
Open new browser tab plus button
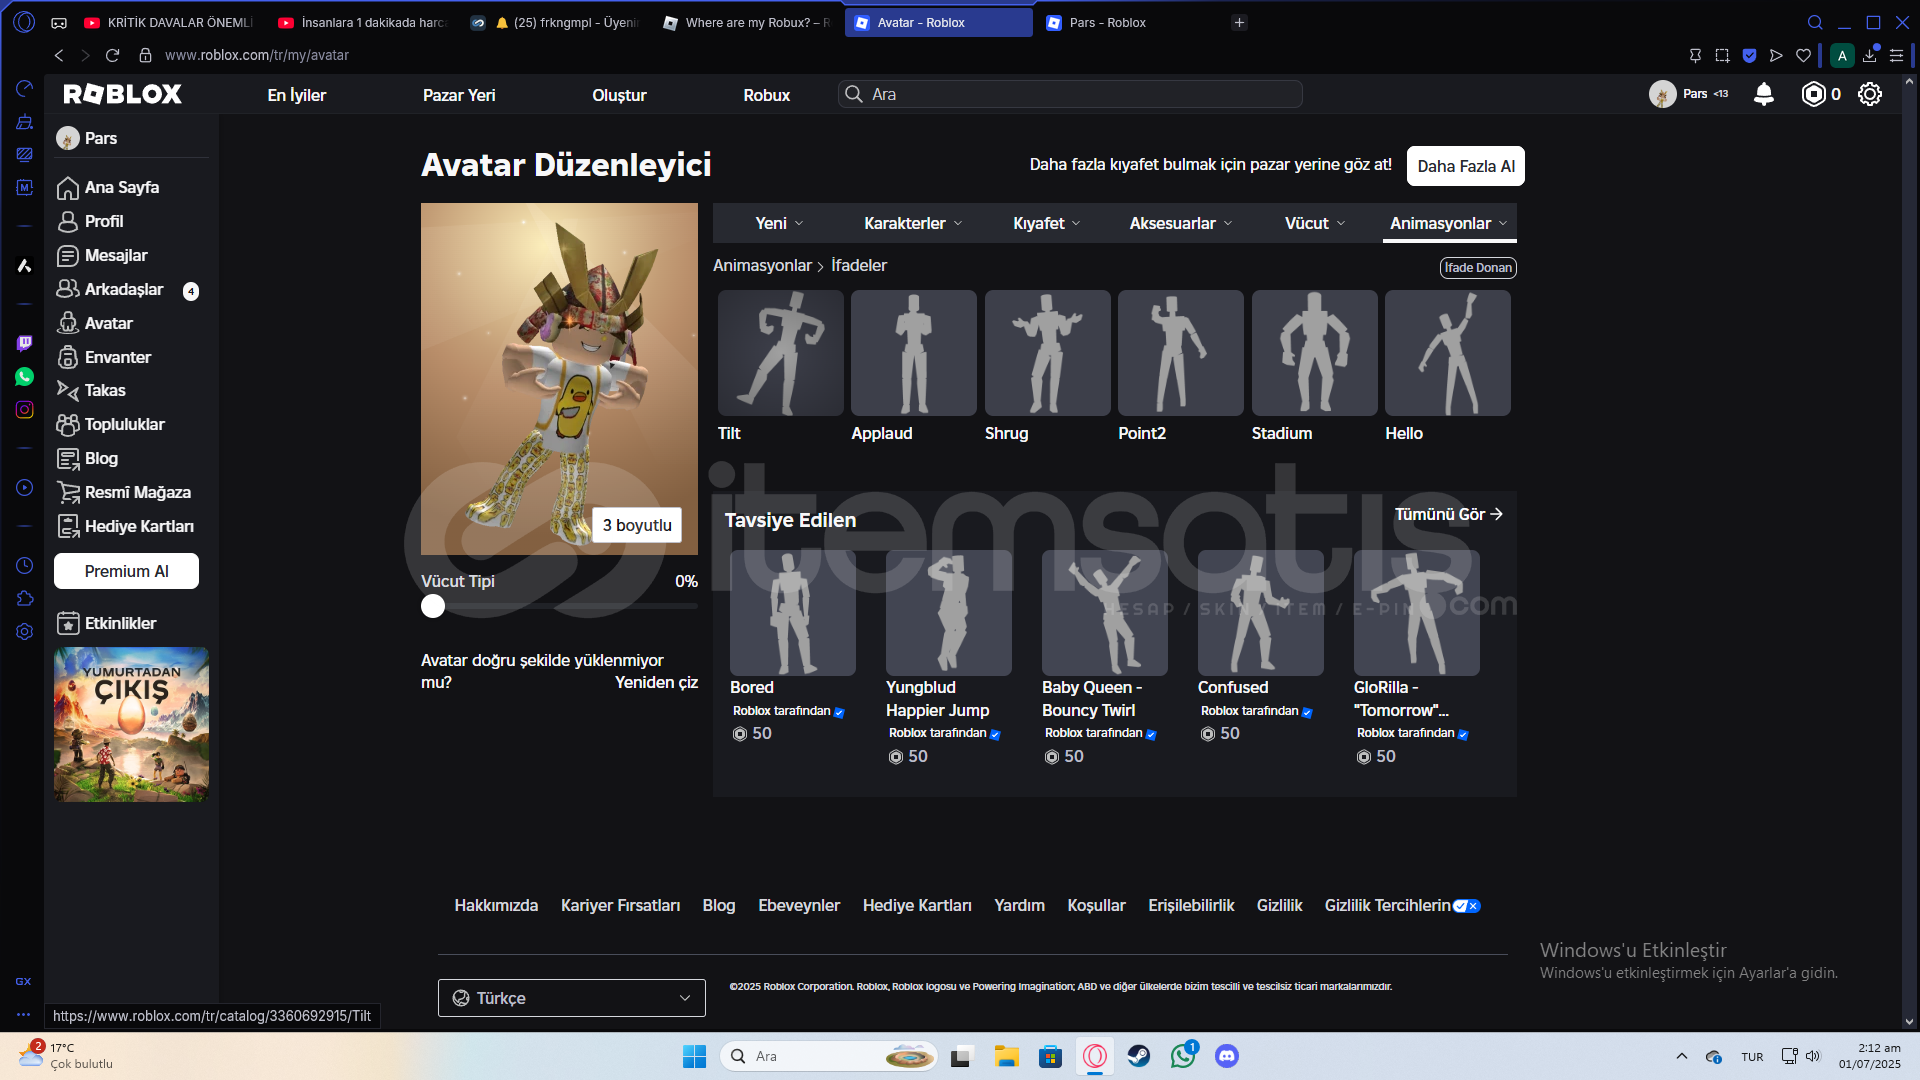point(1239,22)
